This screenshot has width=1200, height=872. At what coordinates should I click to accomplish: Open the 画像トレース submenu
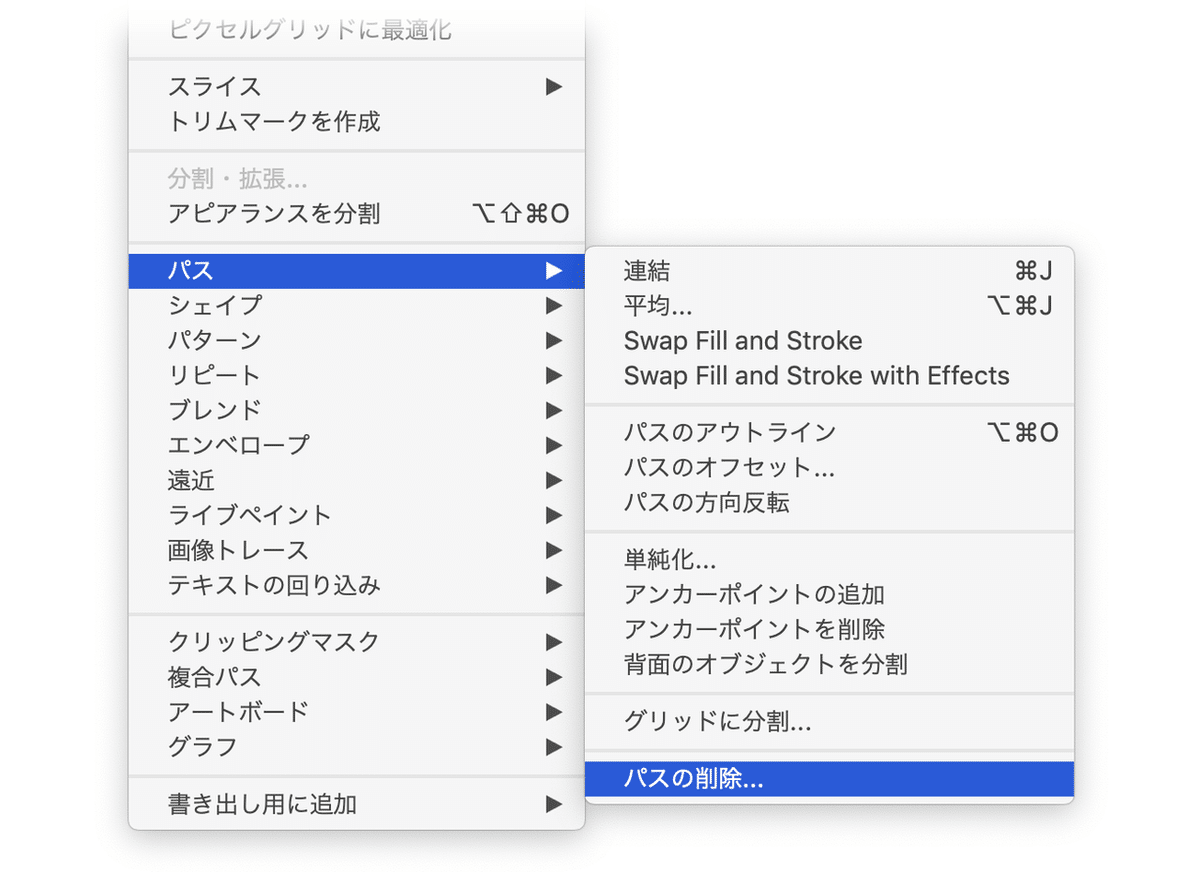click(x=356, y=550)
